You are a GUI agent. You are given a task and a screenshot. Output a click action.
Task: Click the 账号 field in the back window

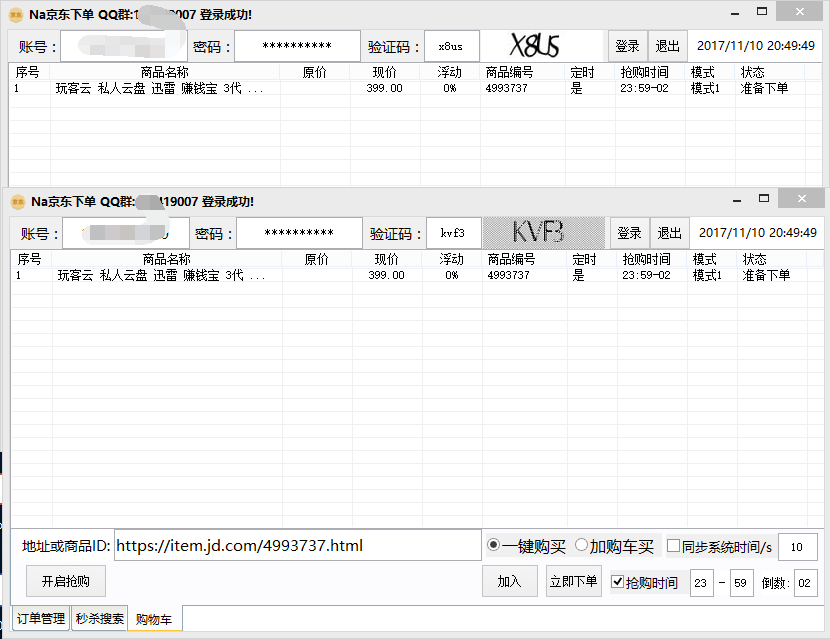tap(123, 46)
